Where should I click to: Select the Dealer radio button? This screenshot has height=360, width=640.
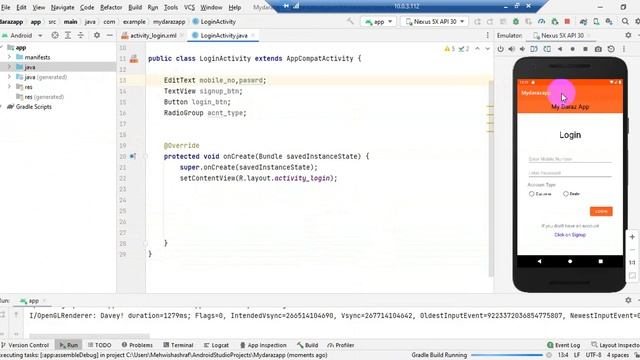(566, 194)
